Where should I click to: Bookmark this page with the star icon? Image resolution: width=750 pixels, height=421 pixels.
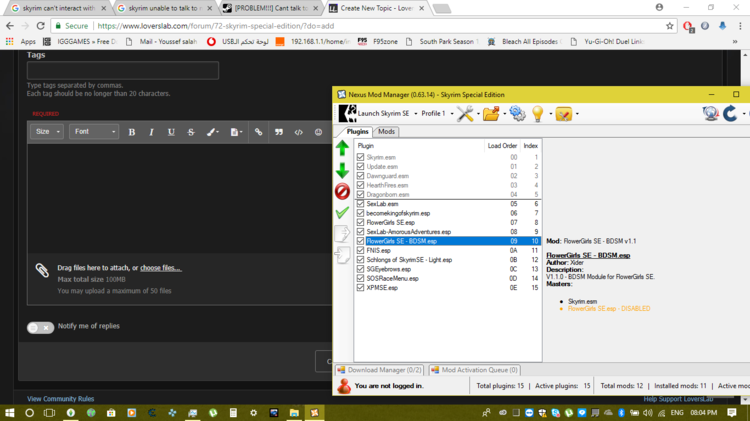[670, 26]
